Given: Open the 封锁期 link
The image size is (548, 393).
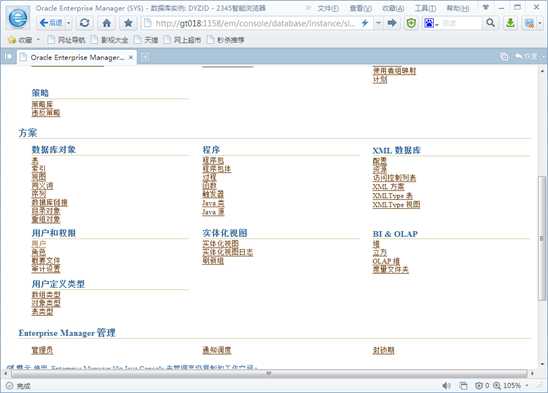Looking at the screenshot, I should pyautogui.click(x=383, y=350).
